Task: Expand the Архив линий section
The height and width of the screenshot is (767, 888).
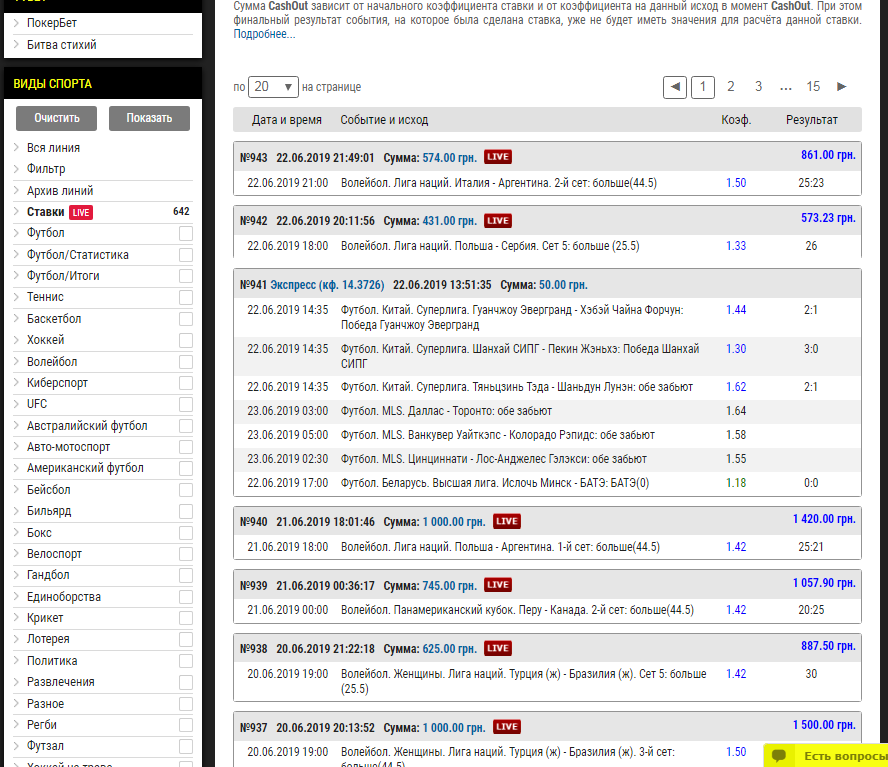Action: pos(60,191)
